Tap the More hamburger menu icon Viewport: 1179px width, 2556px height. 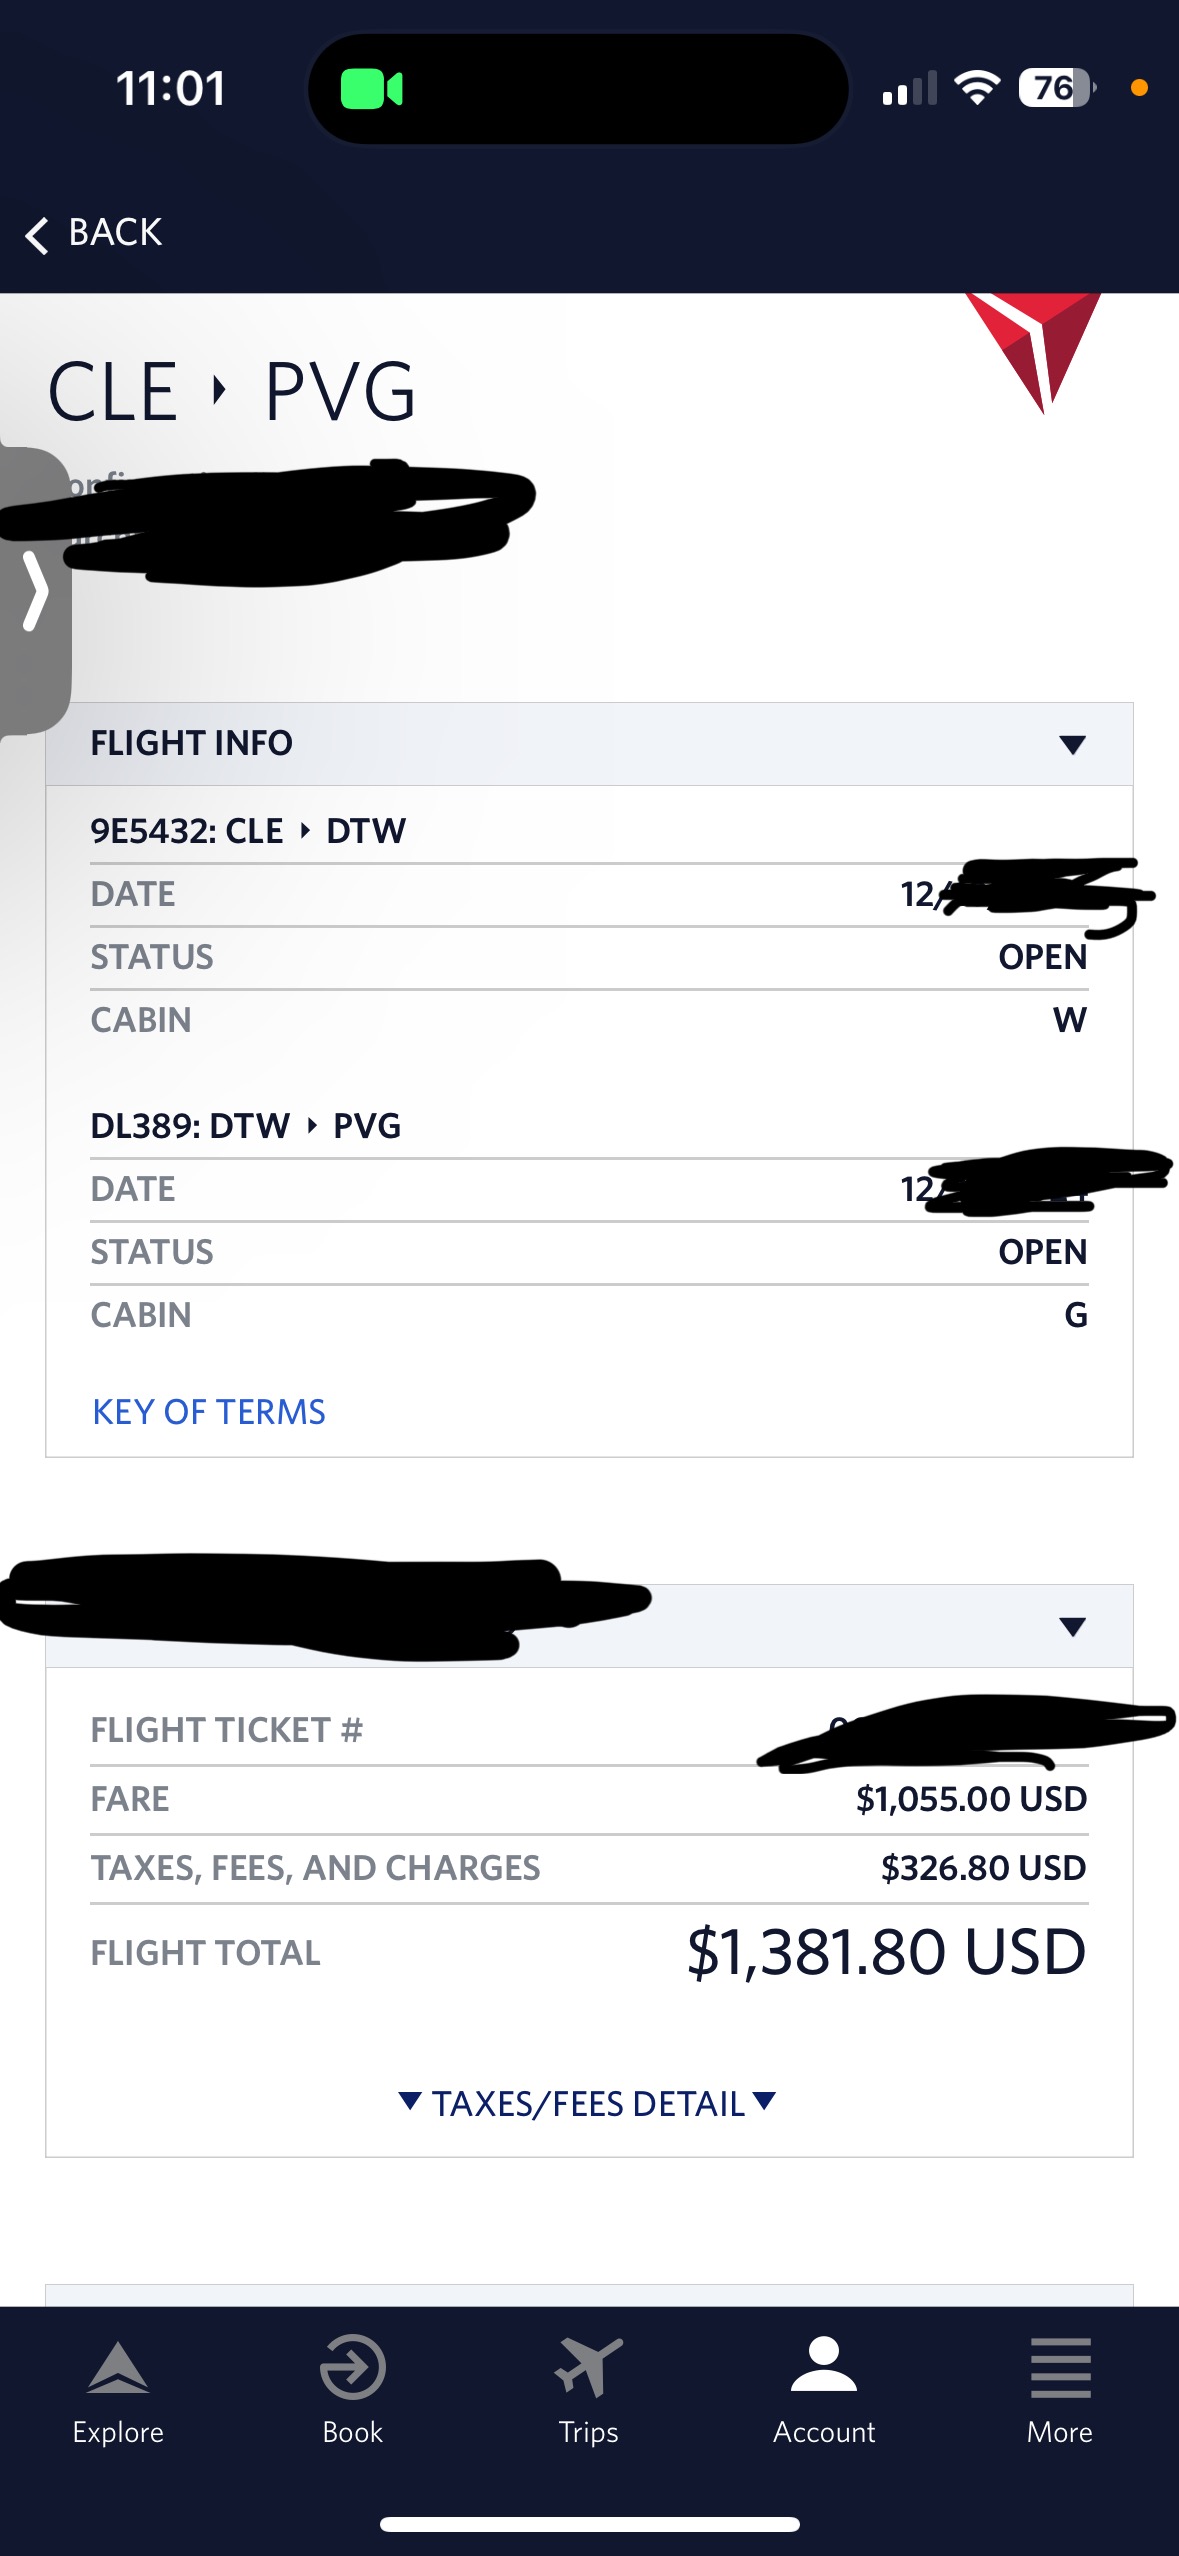pos(1060,2367)
